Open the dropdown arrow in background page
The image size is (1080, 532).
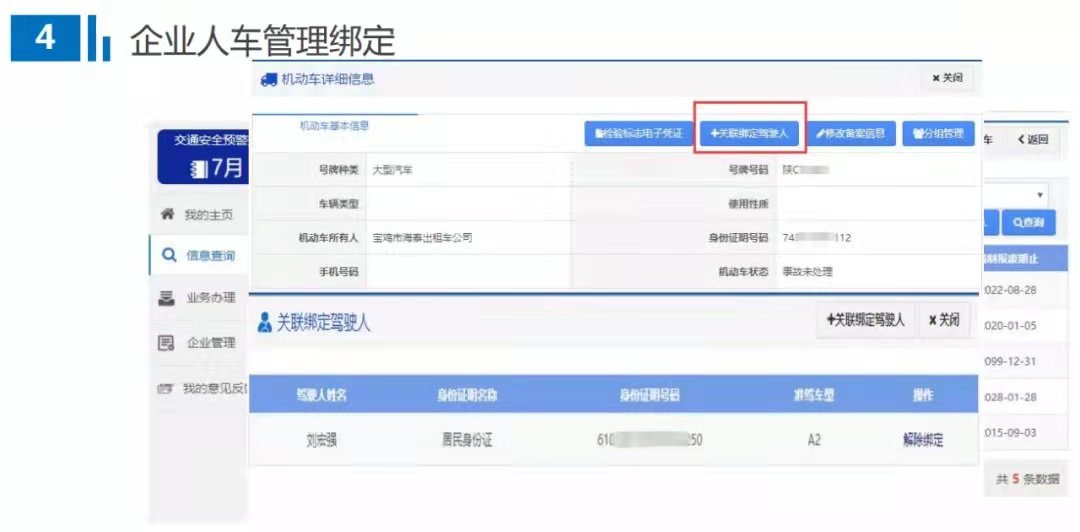[1039, 196]
